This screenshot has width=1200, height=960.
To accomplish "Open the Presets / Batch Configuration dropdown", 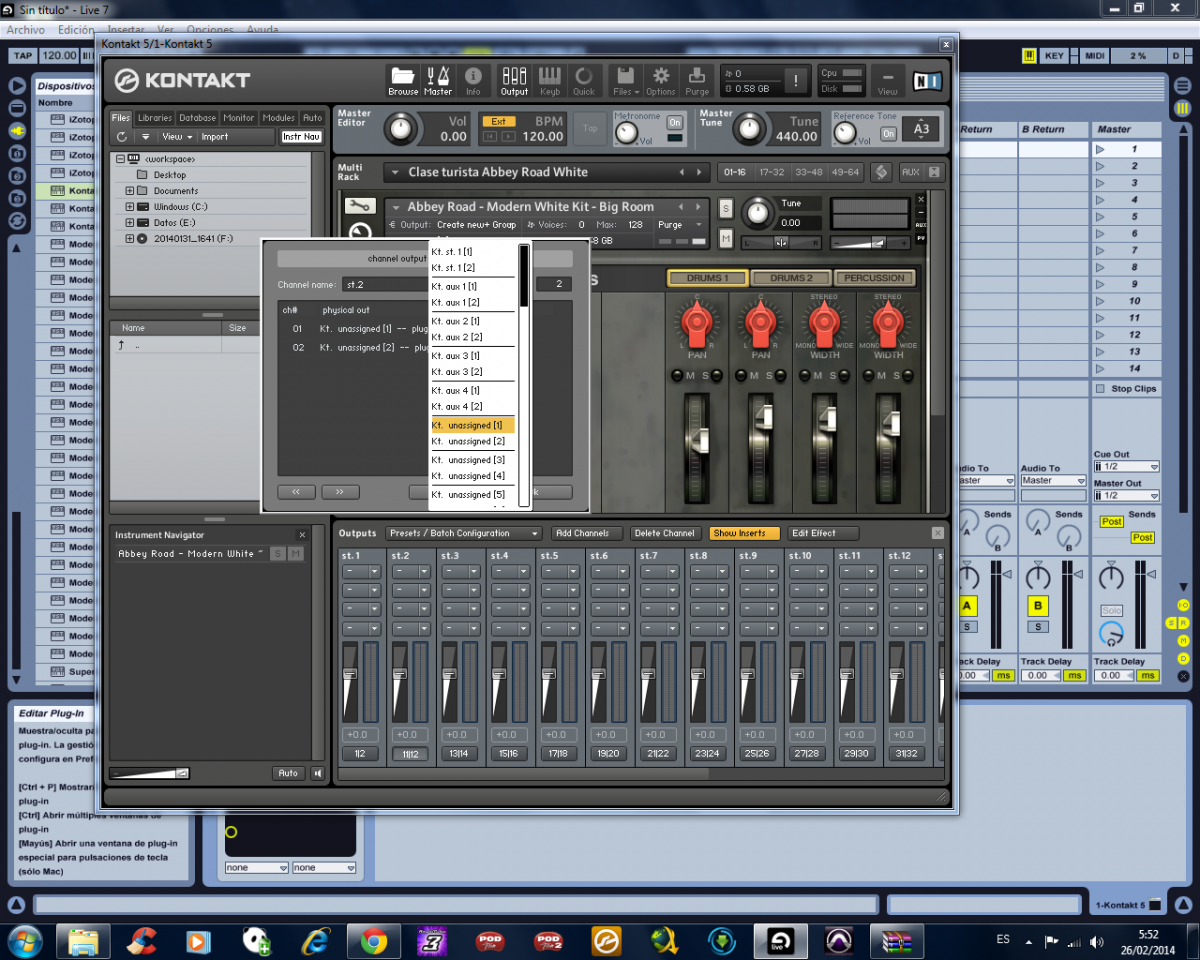I will point(464,533).
